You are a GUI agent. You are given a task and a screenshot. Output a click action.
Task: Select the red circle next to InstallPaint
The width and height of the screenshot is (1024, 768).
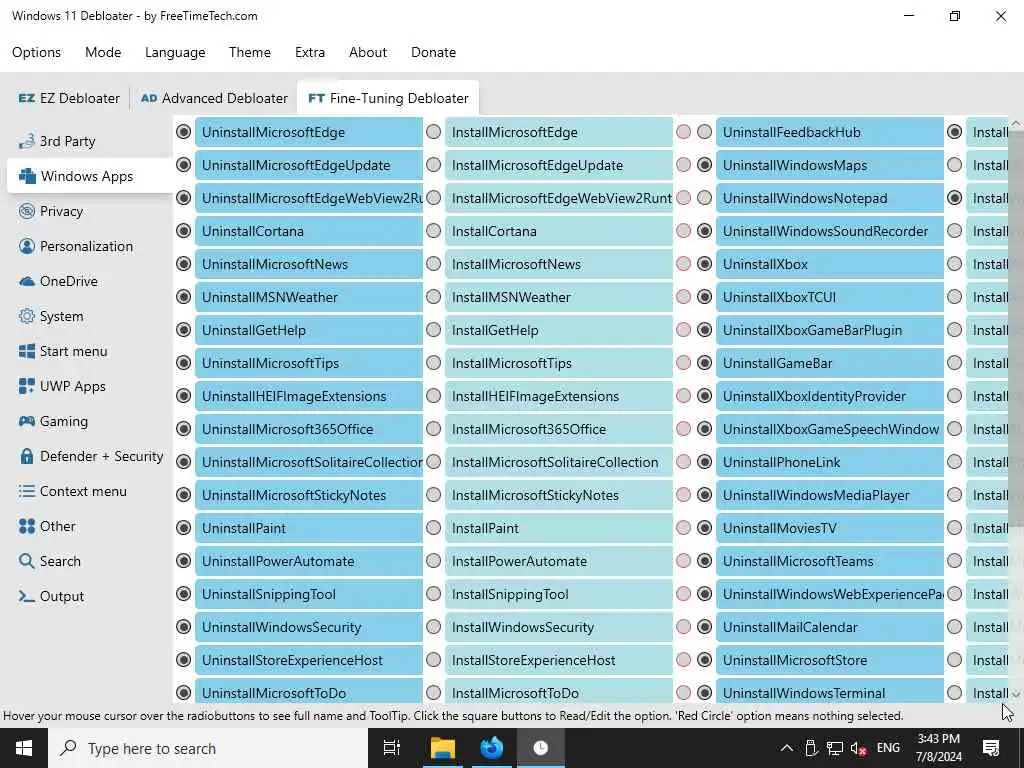(x=684, y=528)
